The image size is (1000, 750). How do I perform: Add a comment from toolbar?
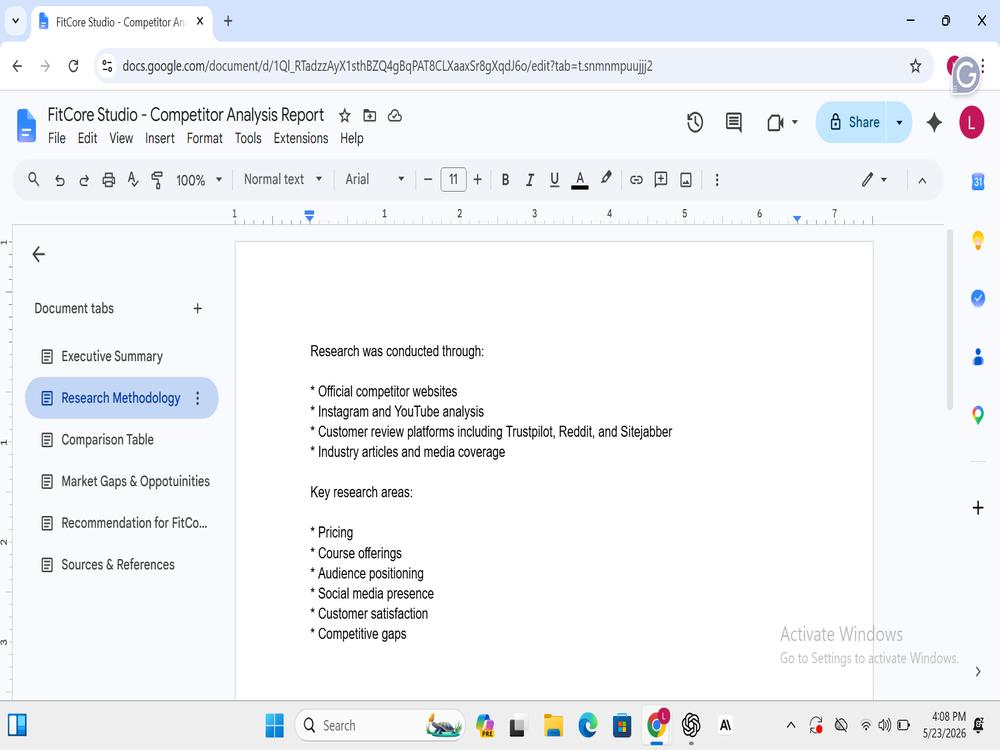pos(661,179)
